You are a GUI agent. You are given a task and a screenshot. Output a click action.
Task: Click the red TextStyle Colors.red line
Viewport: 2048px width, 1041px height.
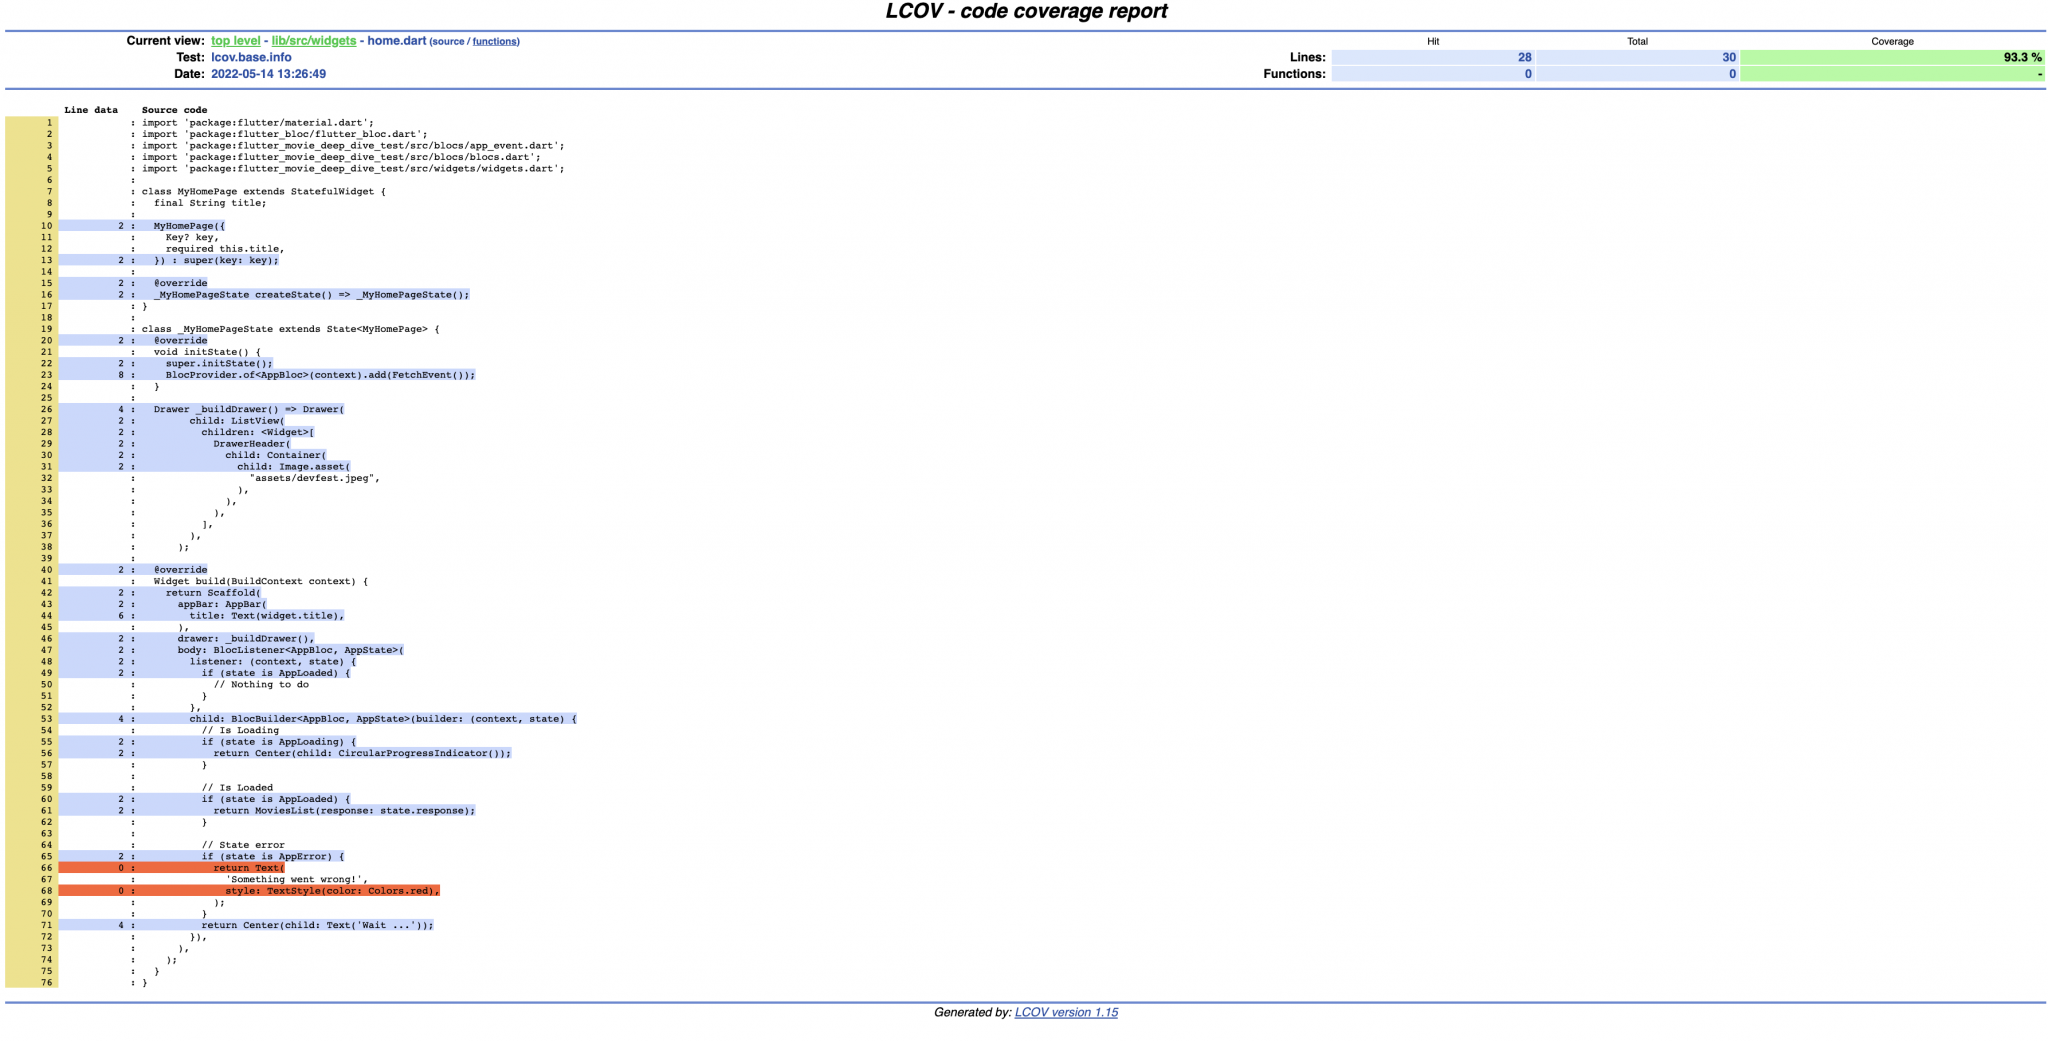click(x=332, y=891)
